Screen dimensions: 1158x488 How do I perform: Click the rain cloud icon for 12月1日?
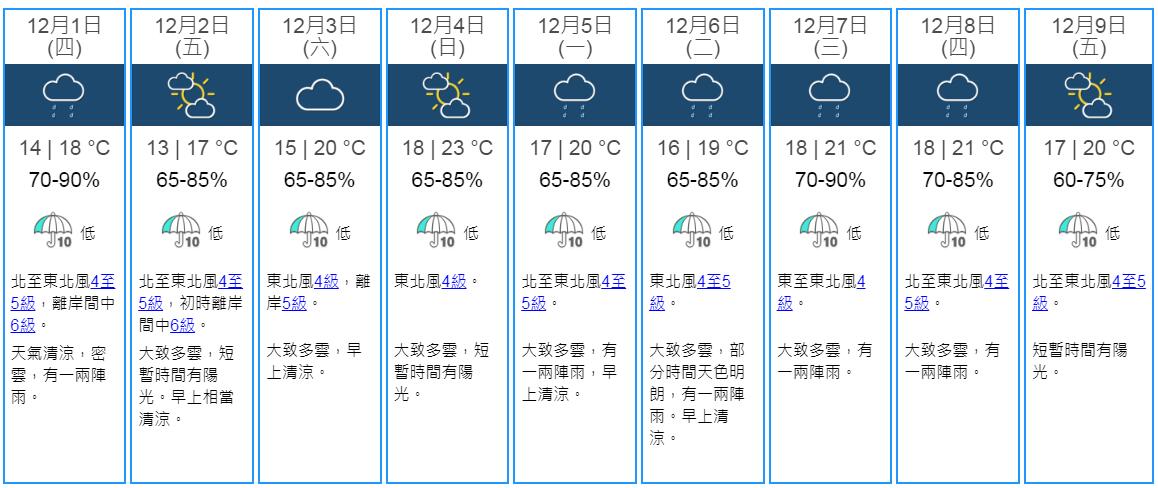[65, 94]
